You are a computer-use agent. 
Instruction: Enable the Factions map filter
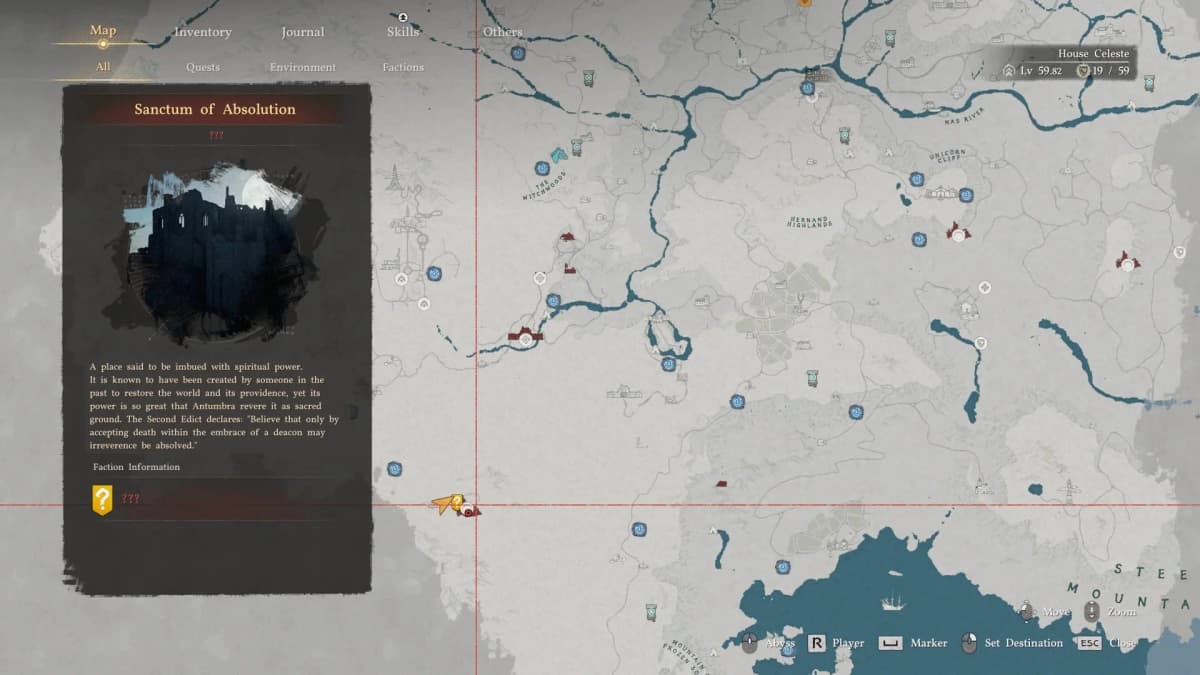click(x=403, y=67)
